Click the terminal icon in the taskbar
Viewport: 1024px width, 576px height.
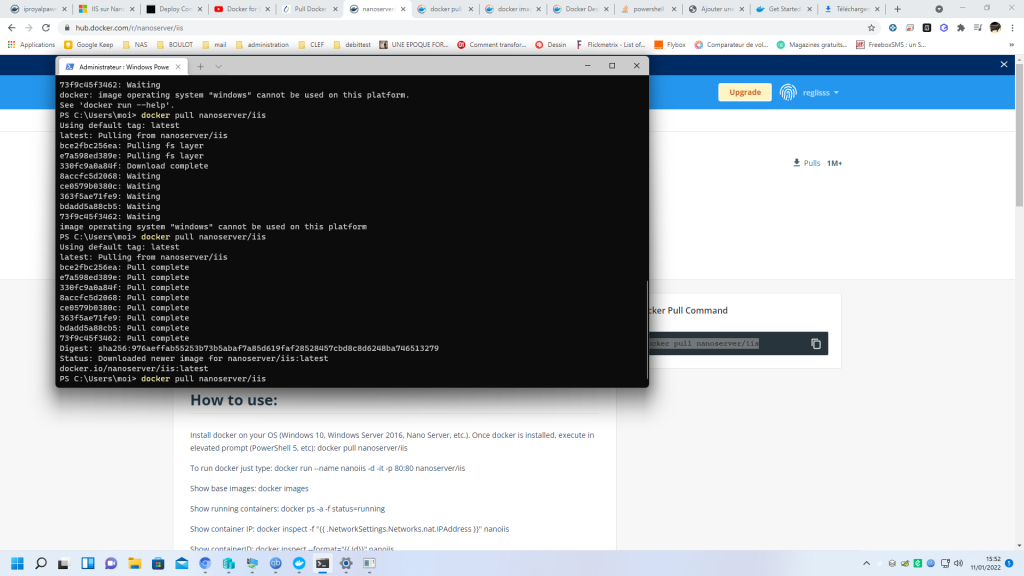coord(322,563)
